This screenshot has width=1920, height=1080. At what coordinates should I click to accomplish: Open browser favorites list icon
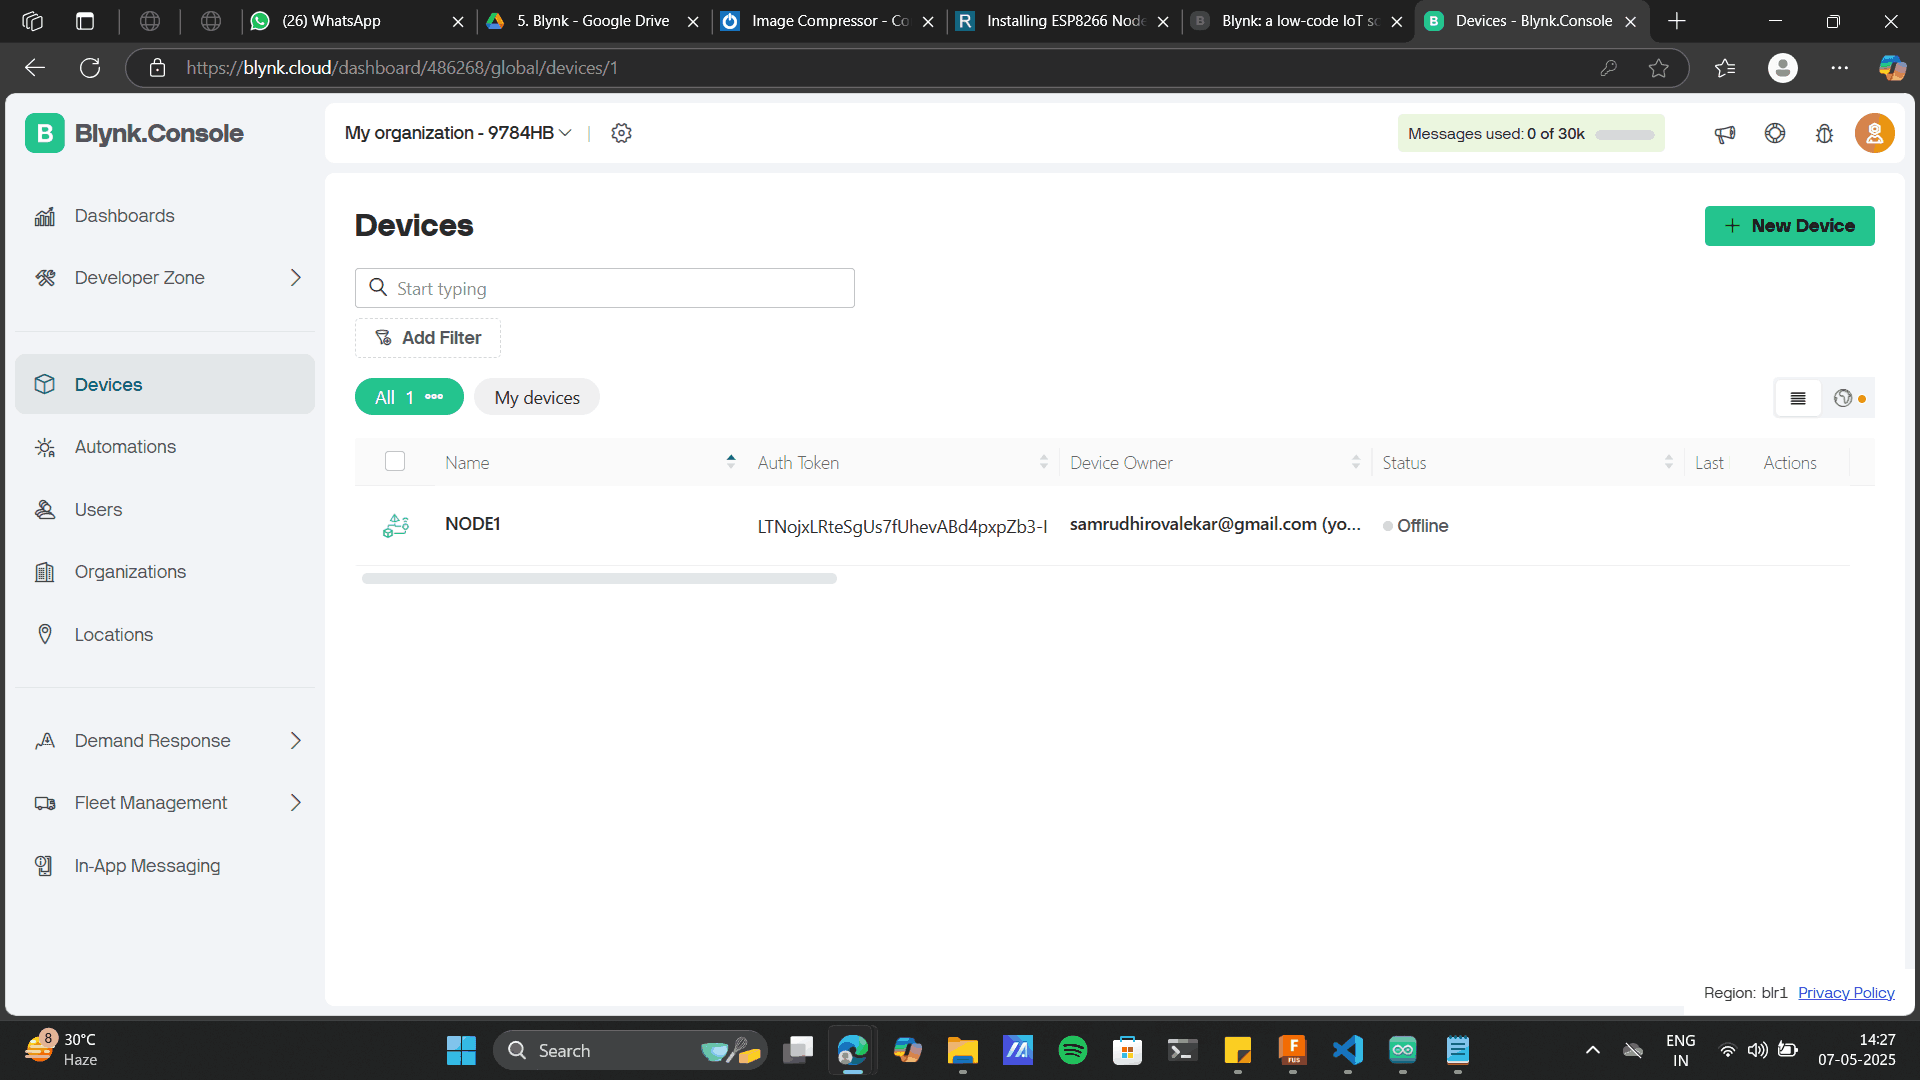tap(1725, 68)
